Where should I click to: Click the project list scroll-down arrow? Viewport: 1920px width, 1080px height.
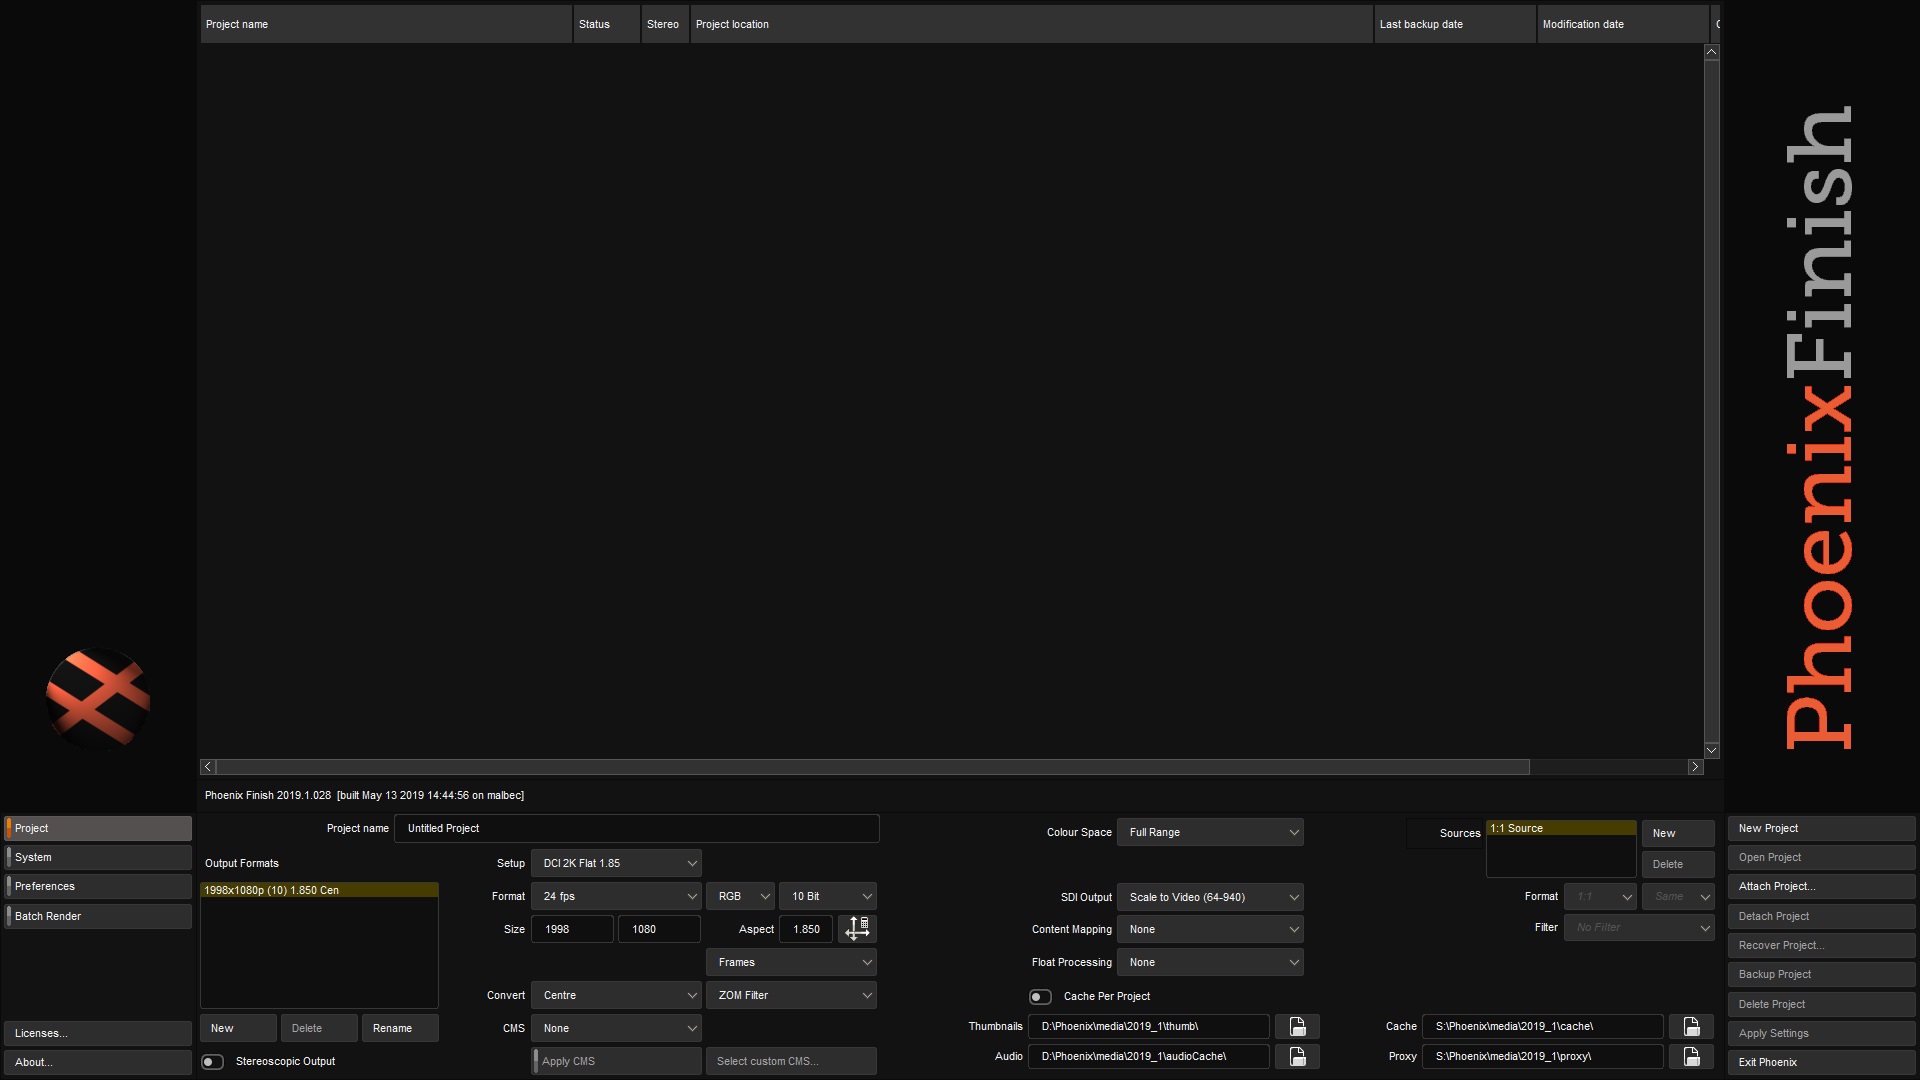[x=1711, y=750]
